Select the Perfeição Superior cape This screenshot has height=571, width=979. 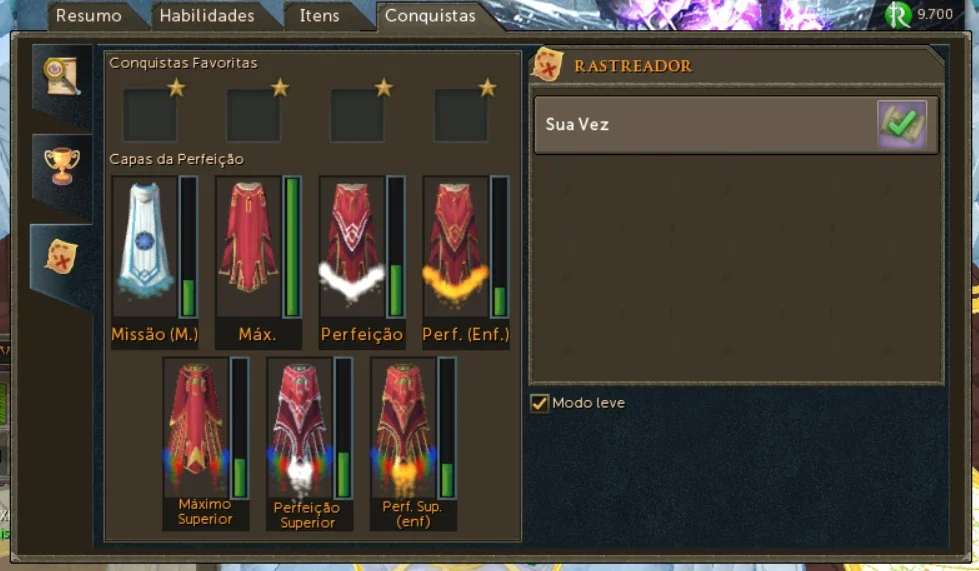click(x=300, y=427)
